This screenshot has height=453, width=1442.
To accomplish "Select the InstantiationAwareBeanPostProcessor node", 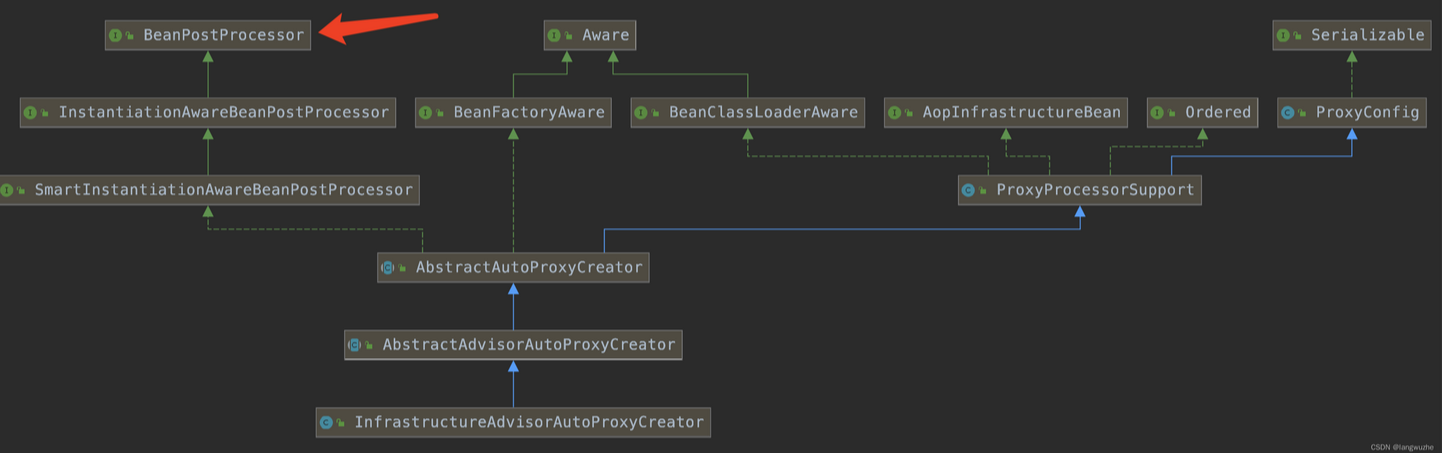I will point(208,112).
